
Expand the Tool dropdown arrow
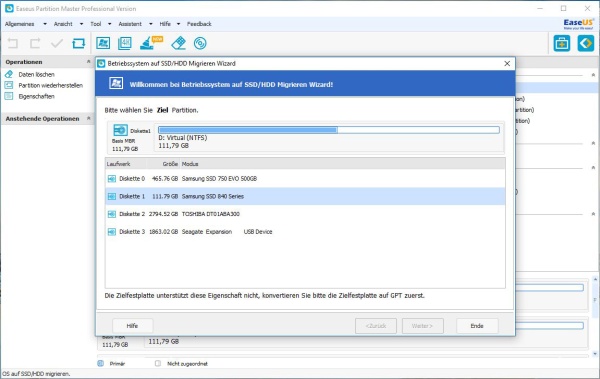pyautogui.click(x=109, y=24)
